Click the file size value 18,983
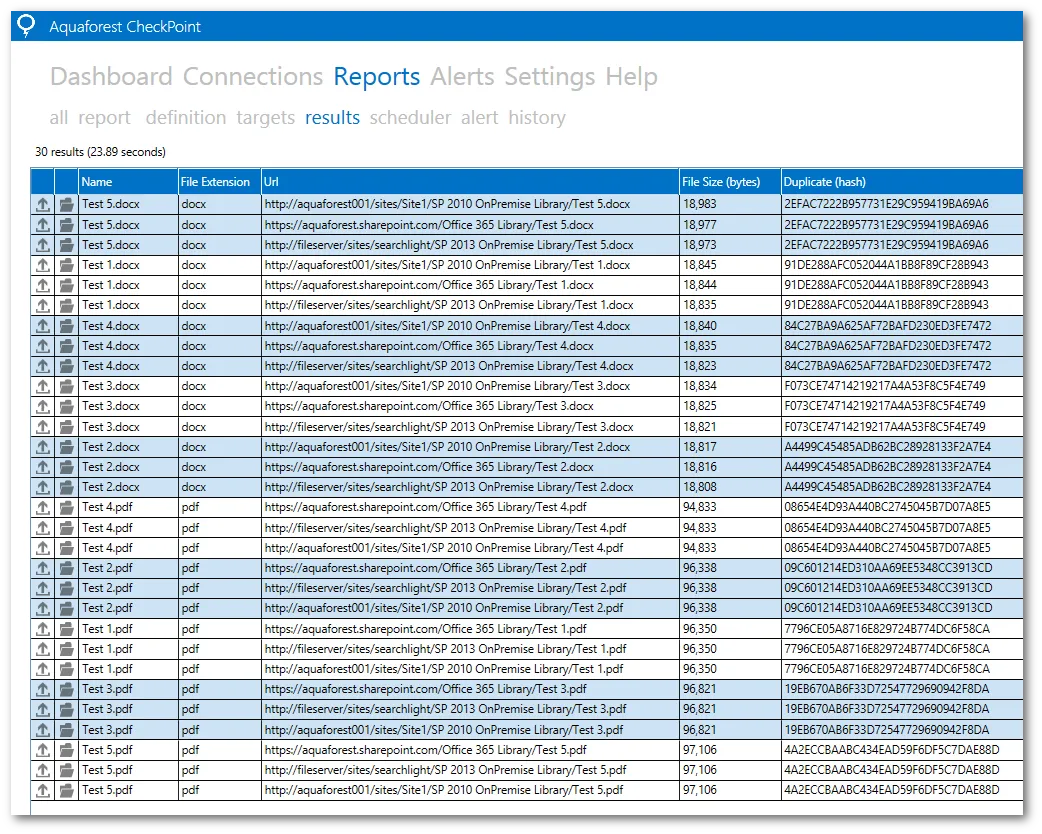This screenshot has width=1042, height=834. (700, 204)
